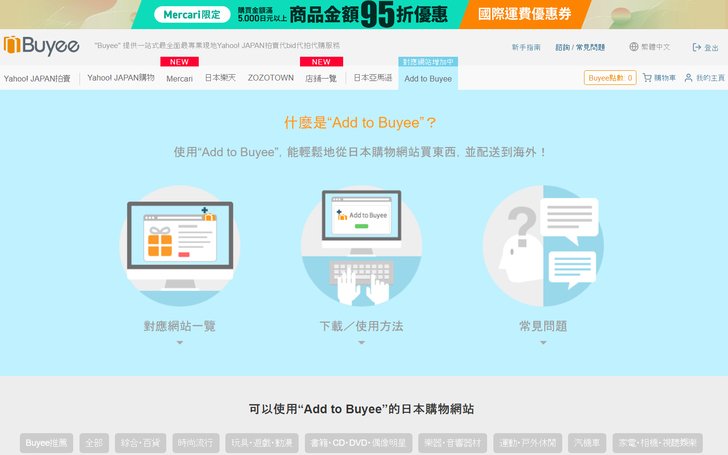Click the logout arrow icon
This screenshot has width=728, height=455.
(696, 47)
